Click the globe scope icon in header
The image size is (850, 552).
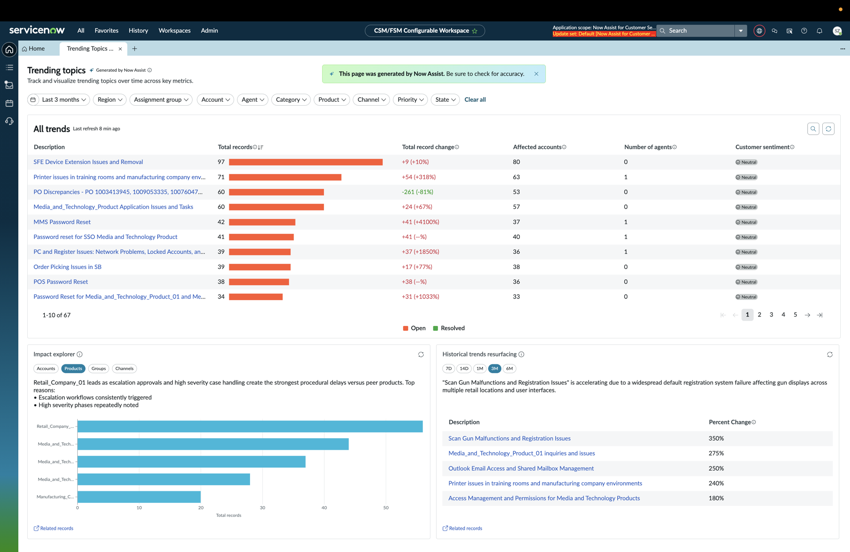759,31
